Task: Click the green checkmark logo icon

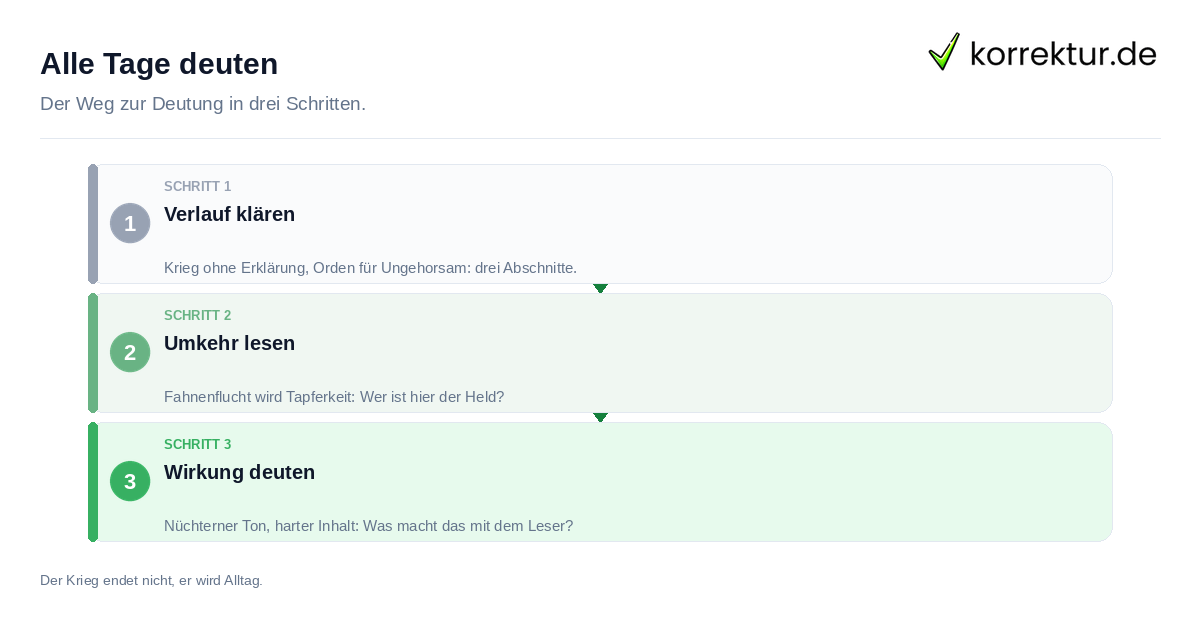Action: point(944,51)
